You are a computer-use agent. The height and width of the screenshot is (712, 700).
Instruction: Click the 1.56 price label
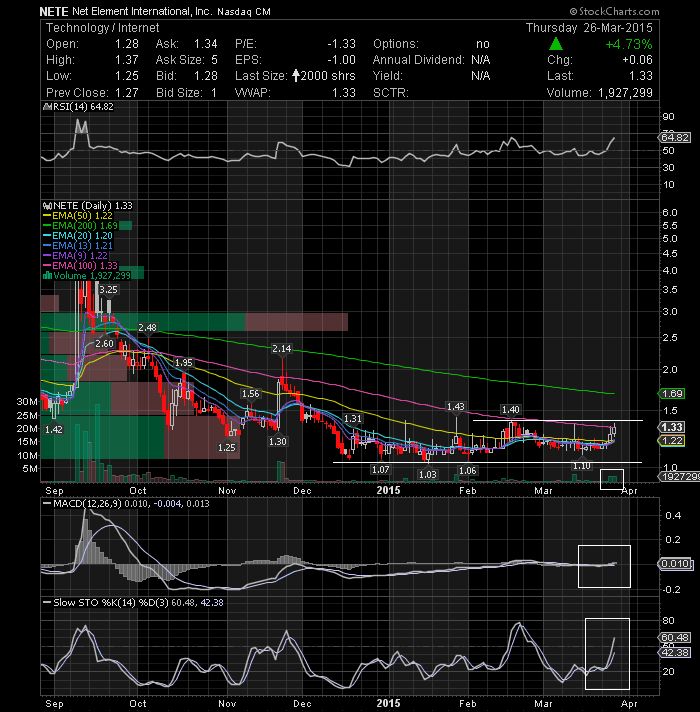coord(251,394)
